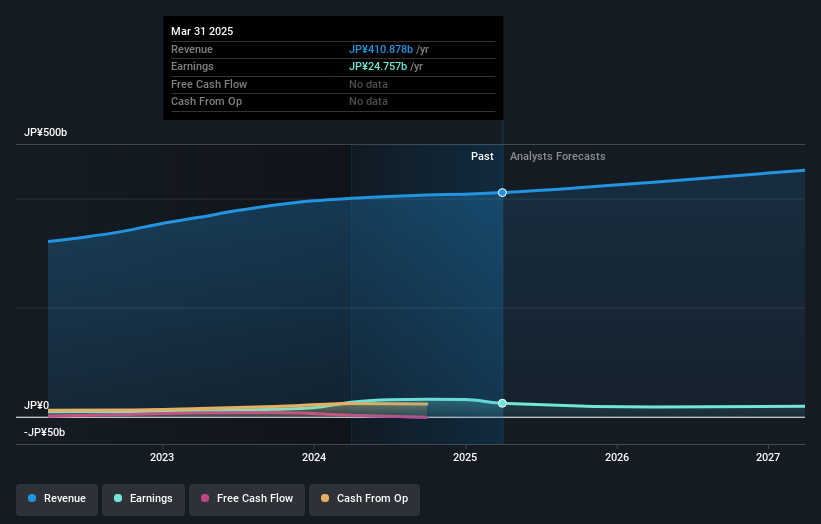
Task: Click the -JP¥50b y-axis label
Action: pos(45,432)
